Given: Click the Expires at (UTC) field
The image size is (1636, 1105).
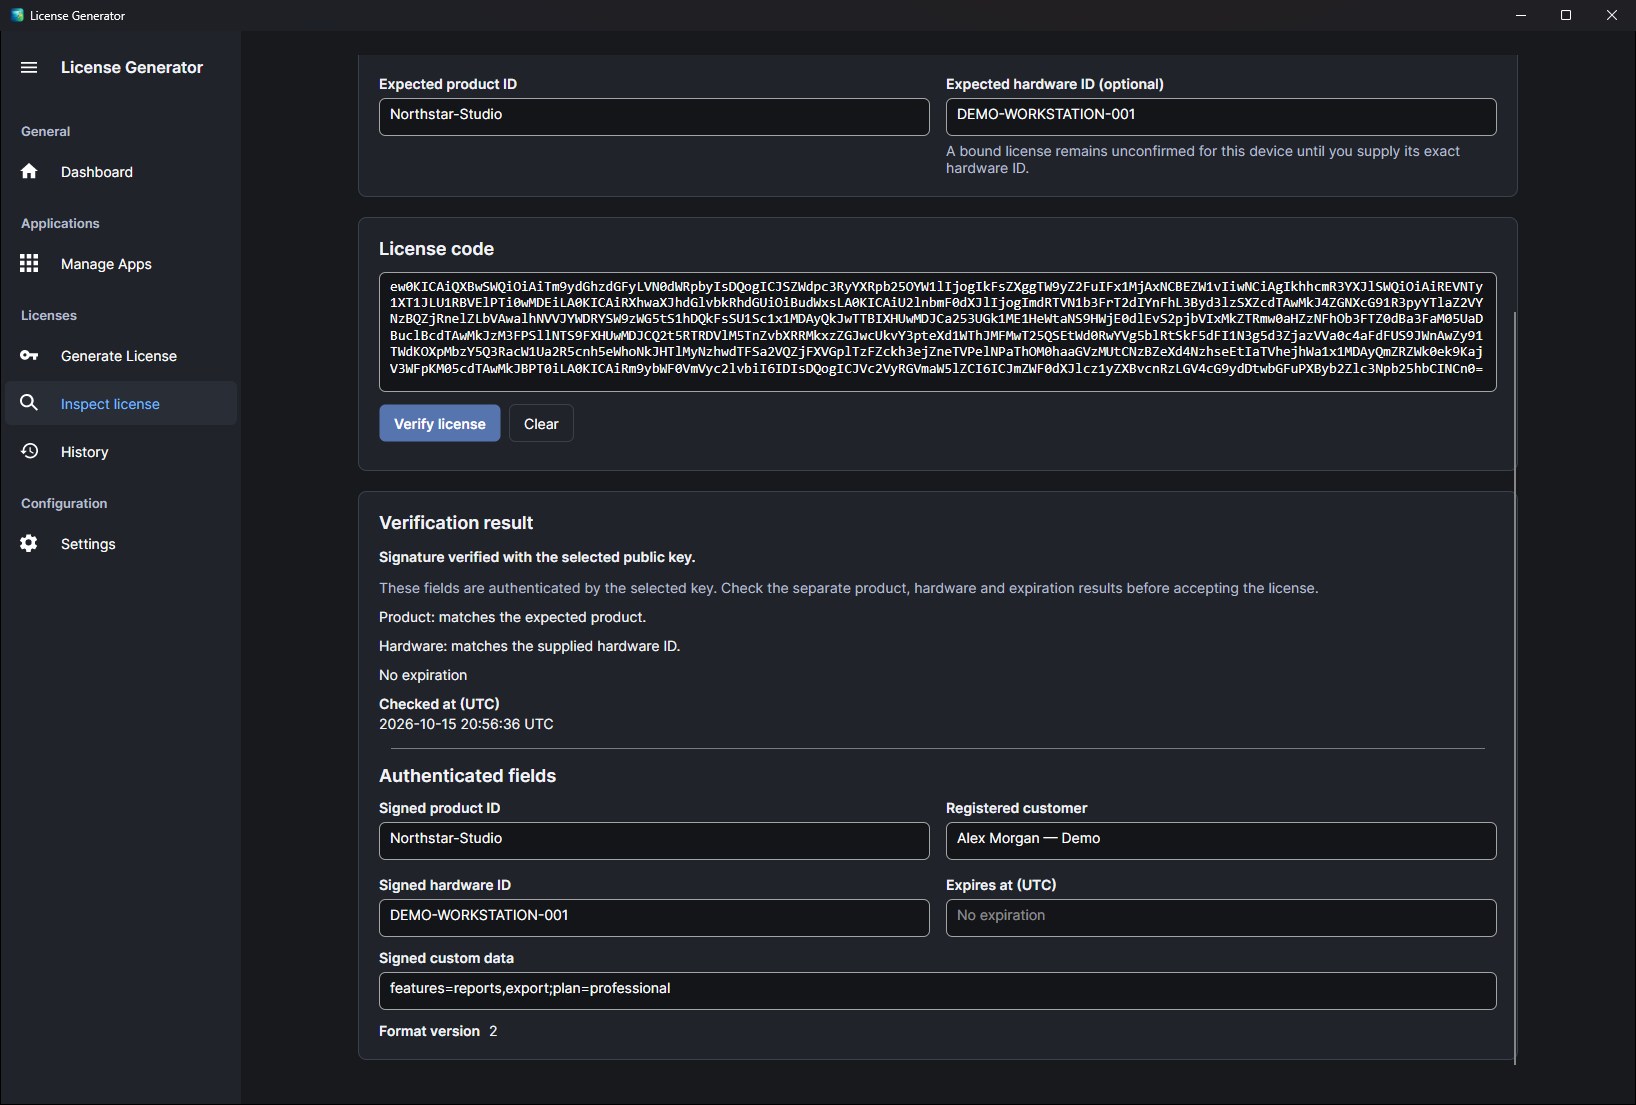Looking at the screenshot, I should click(1221, 917).
